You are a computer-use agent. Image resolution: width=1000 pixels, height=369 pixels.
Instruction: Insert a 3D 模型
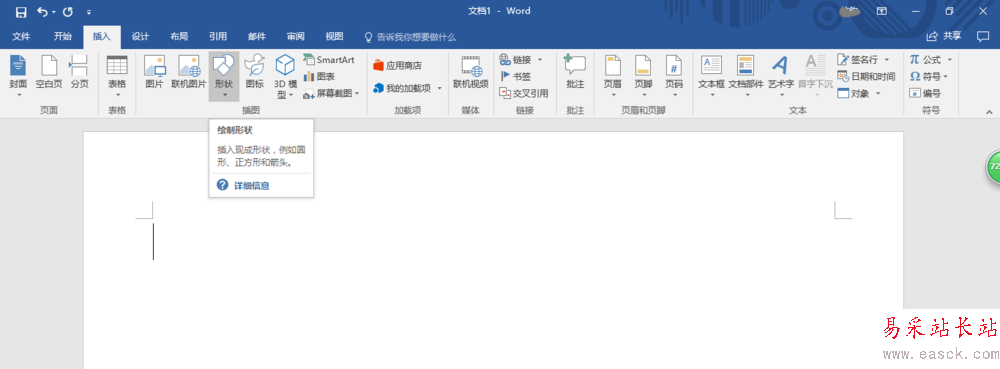[x=285, y=76]
